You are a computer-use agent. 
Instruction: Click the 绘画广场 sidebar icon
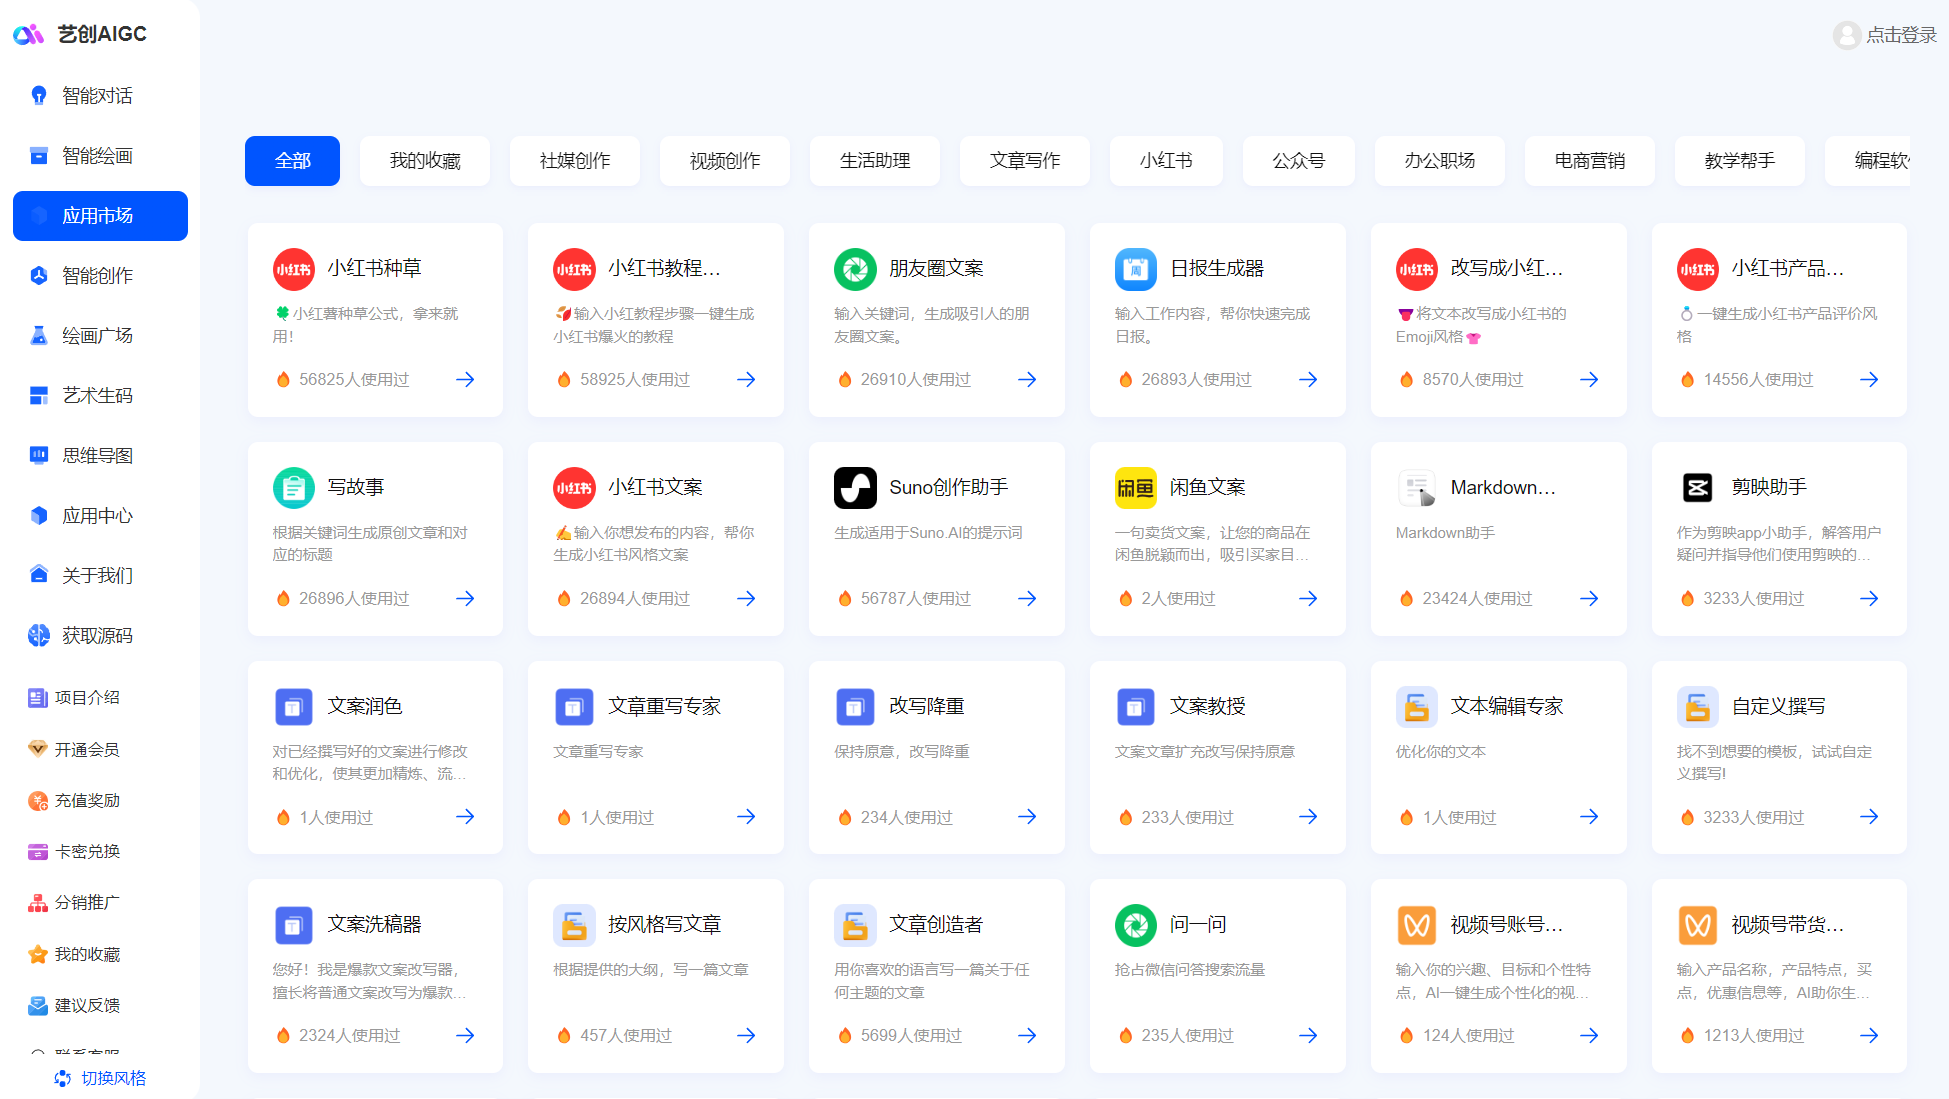pos(38,335)
